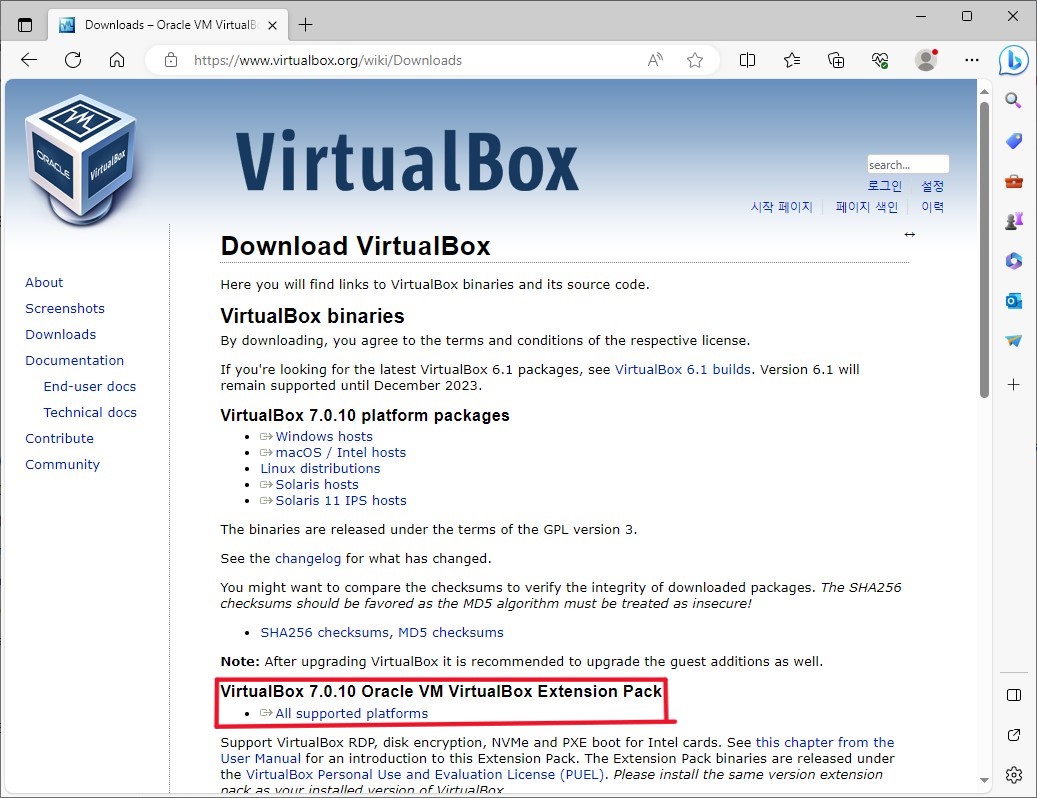Open VirtualBox Personal Use and Evaluation License link

click(425, 774)
